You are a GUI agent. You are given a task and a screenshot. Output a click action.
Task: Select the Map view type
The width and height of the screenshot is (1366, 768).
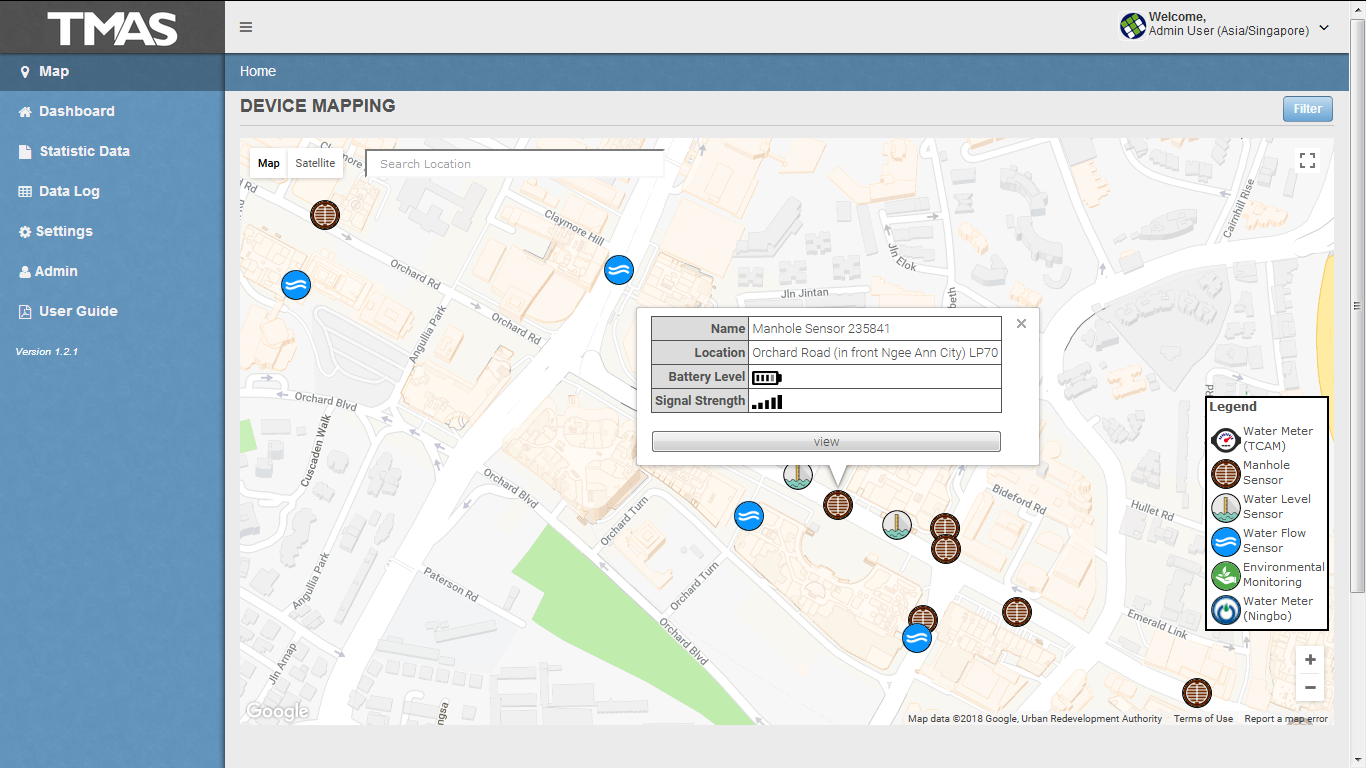269,163
